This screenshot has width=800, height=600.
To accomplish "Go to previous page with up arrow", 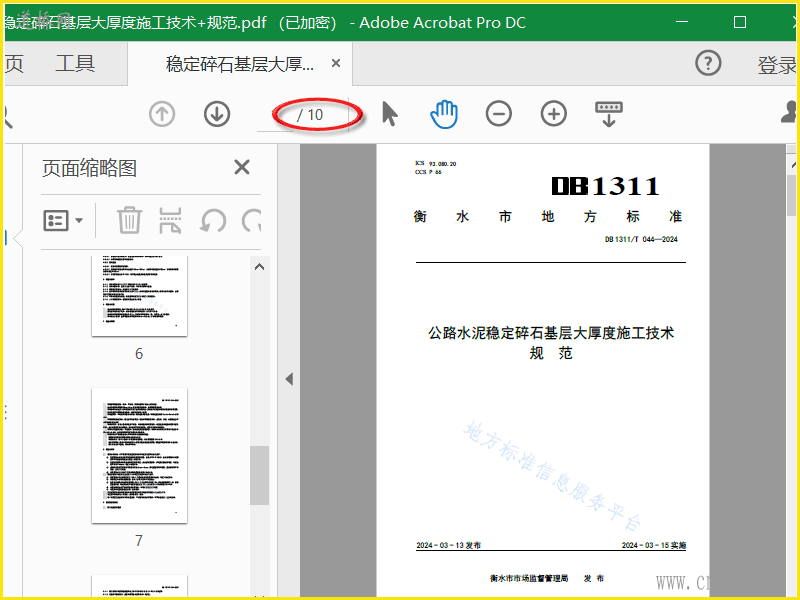I will 162,114.
